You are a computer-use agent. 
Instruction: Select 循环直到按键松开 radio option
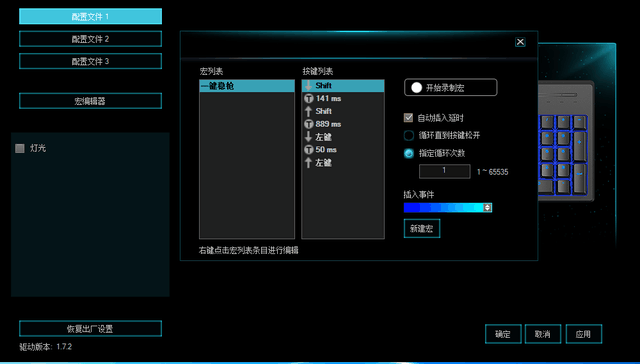(x=409, y=135)
